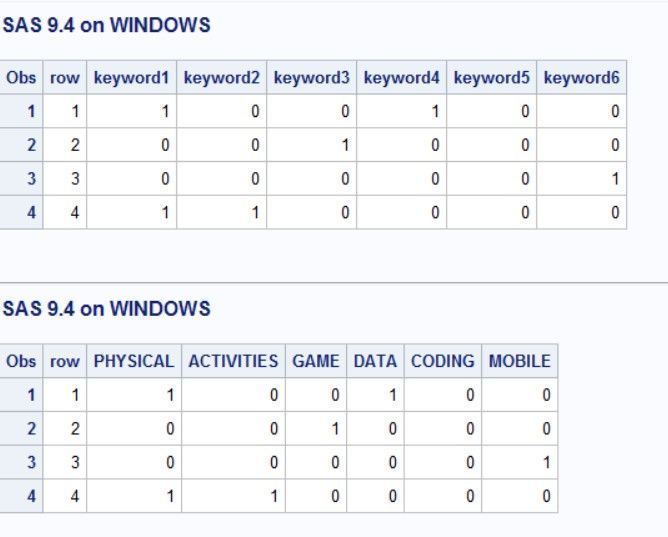
Task: Click the CODING column header
Action: pos(442,361)
